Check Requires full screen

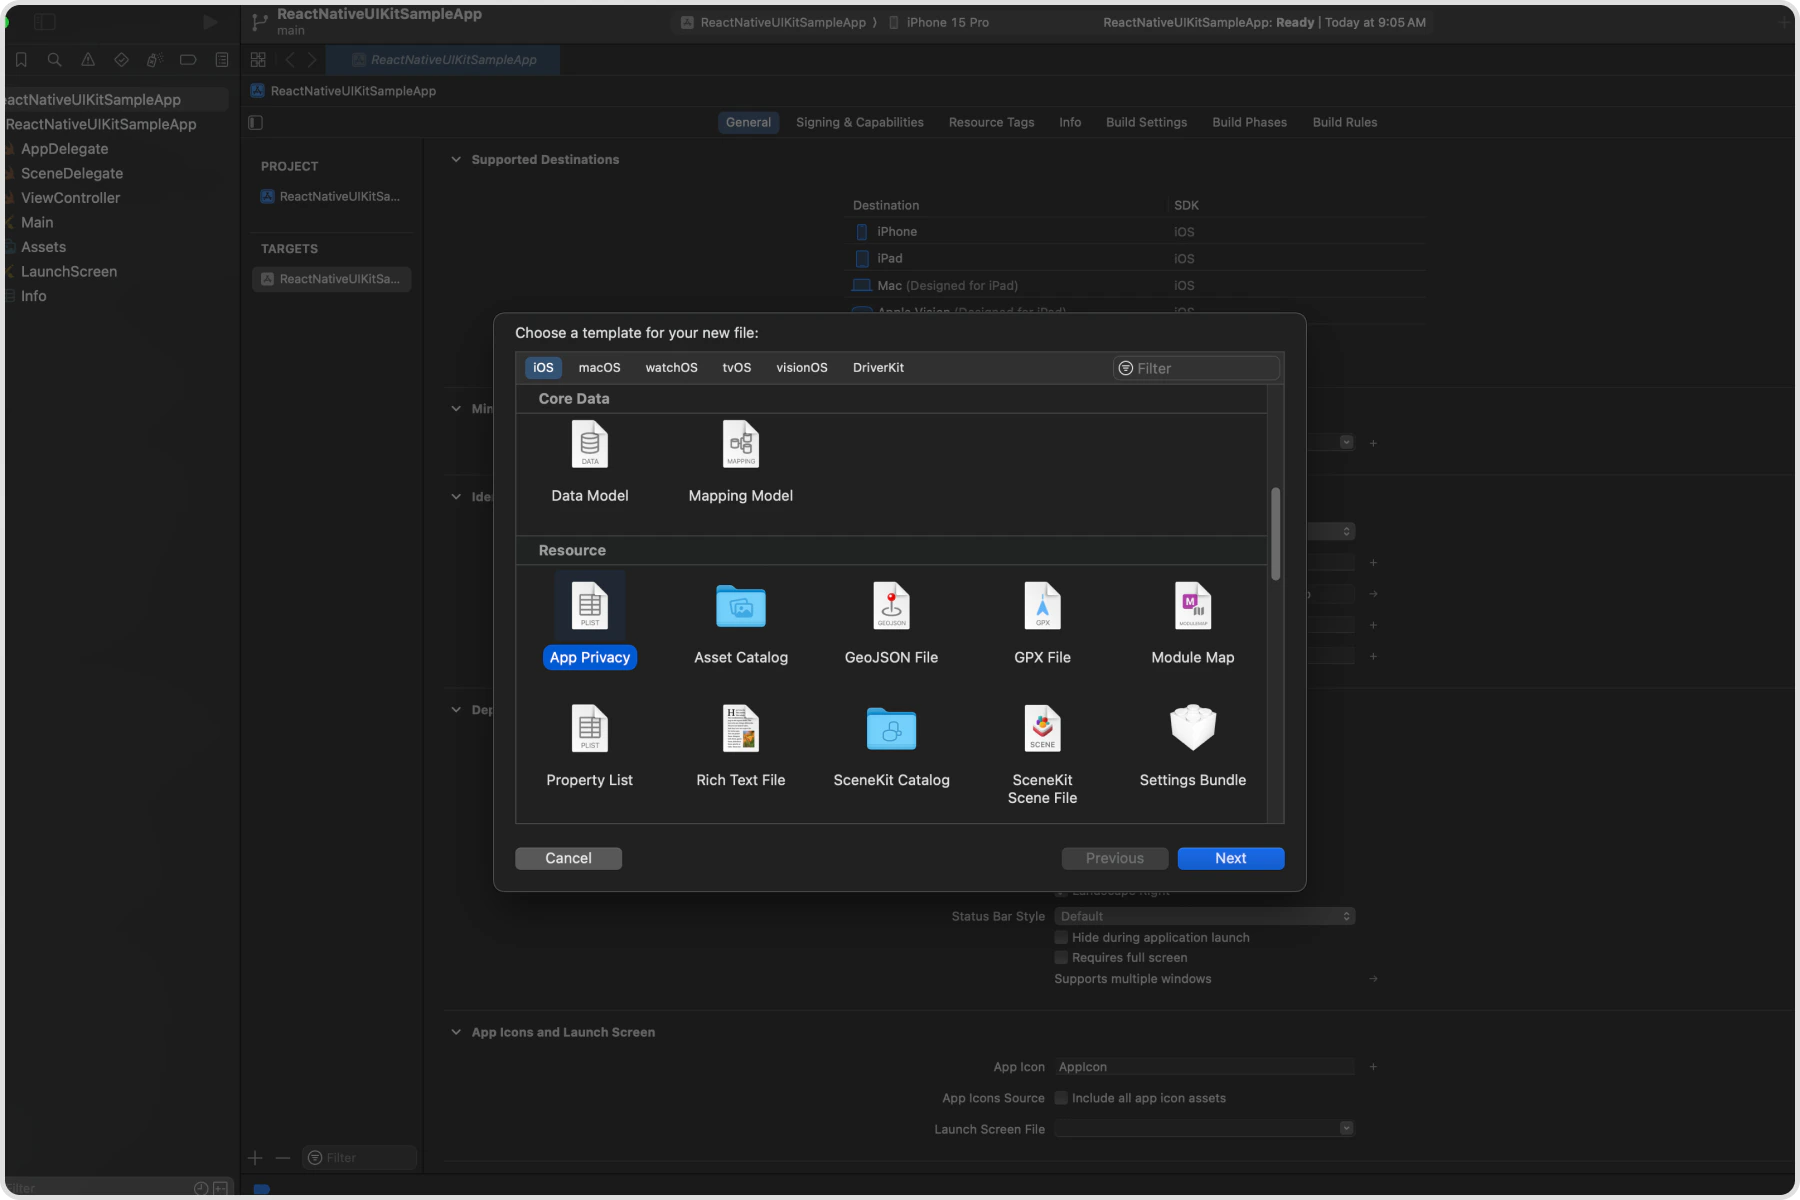point(1061,957)
